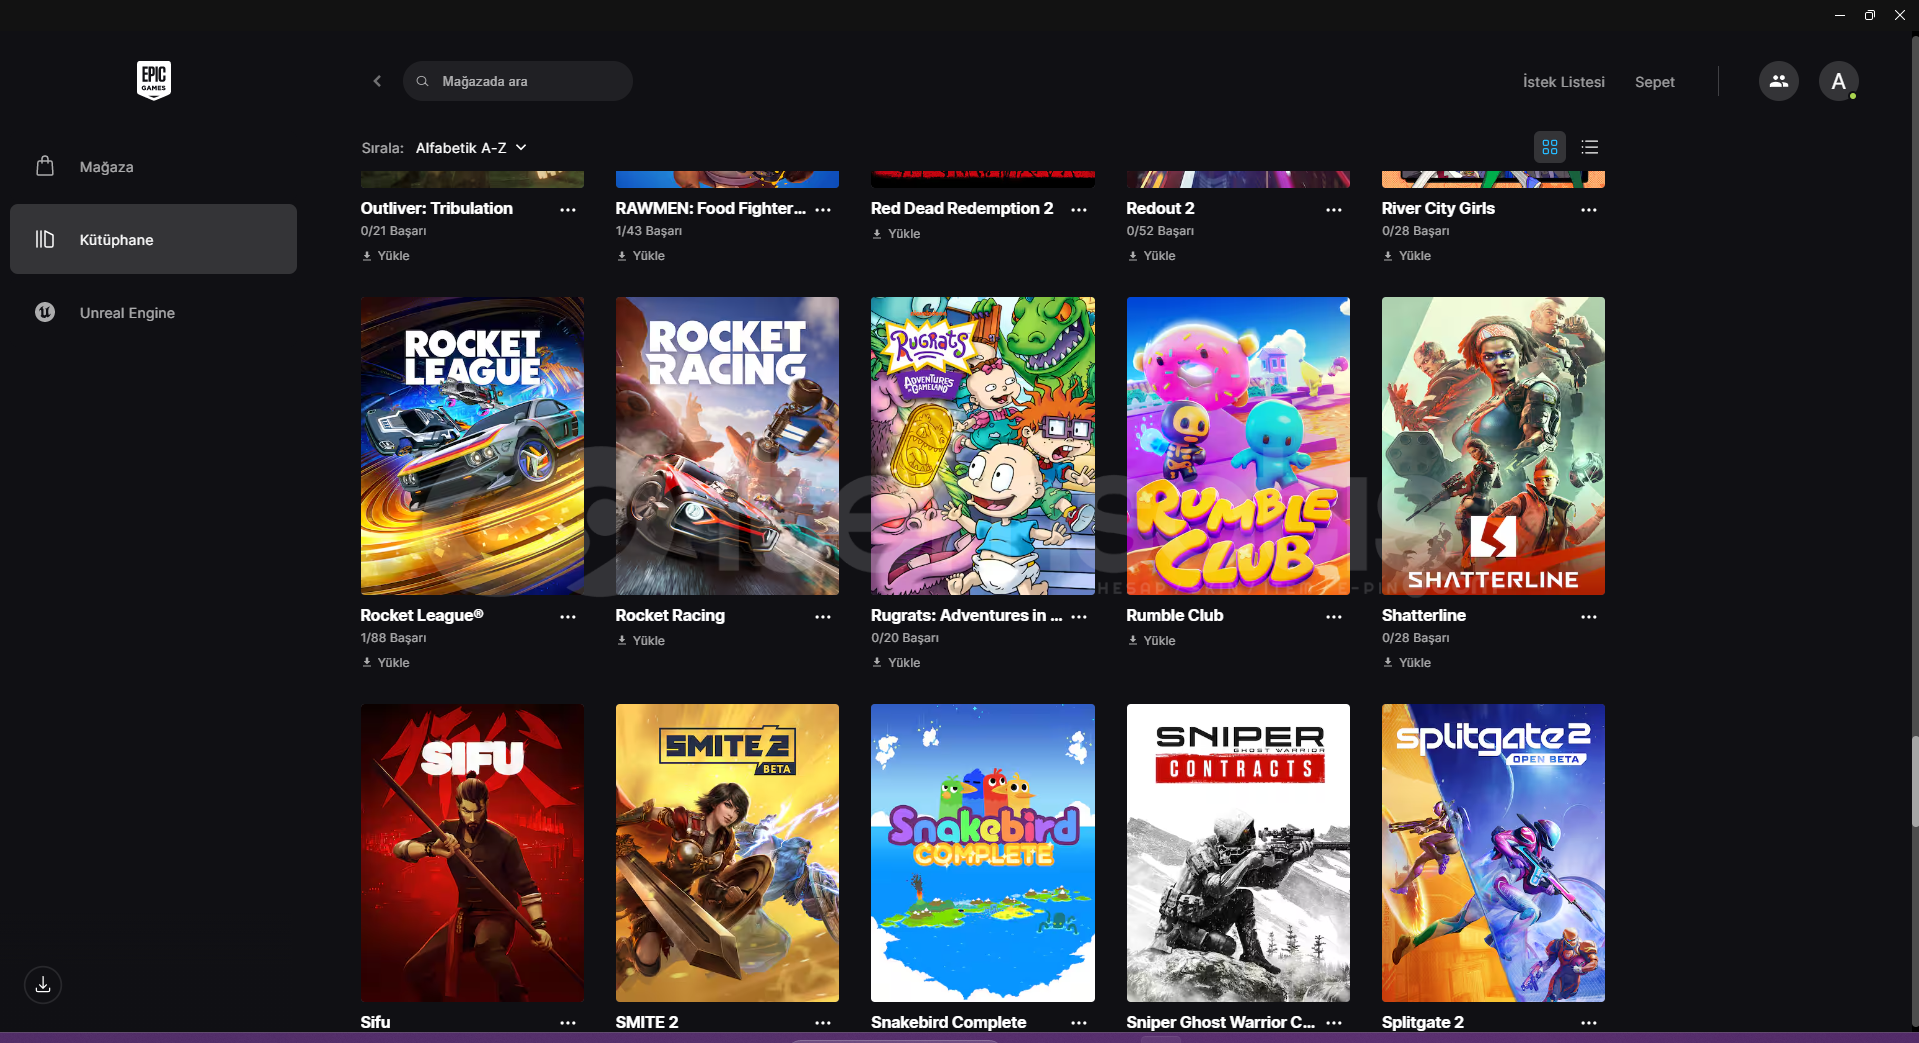Click the search magnifier icon
Viewport: 1919px width, 1043px height.
[423, 81]
